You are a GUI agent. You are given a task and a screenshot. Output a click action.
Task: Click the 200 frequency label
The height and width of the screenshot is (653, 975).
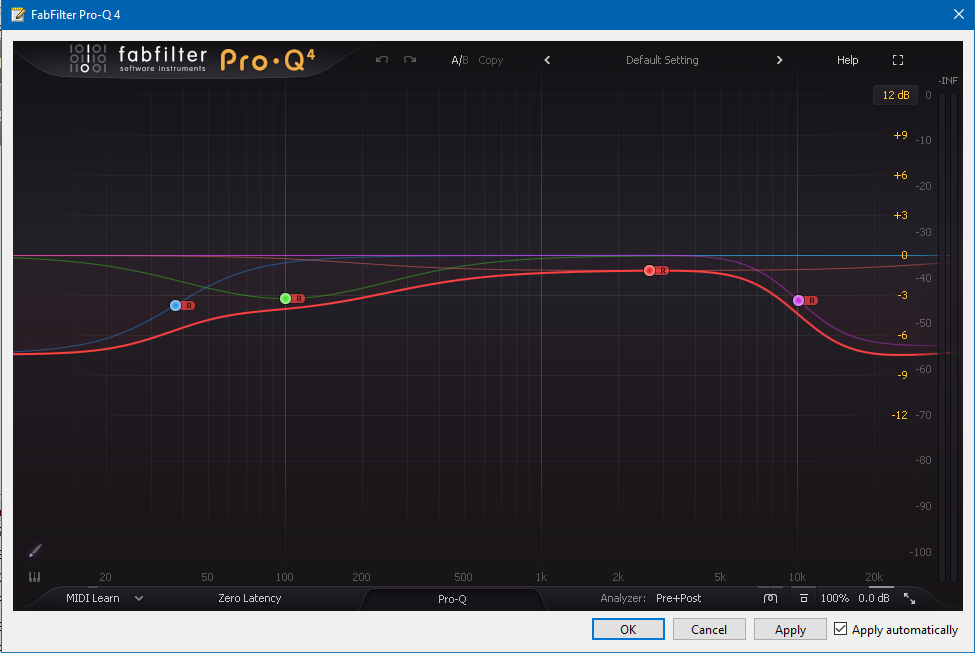click(x=361, y=577)
